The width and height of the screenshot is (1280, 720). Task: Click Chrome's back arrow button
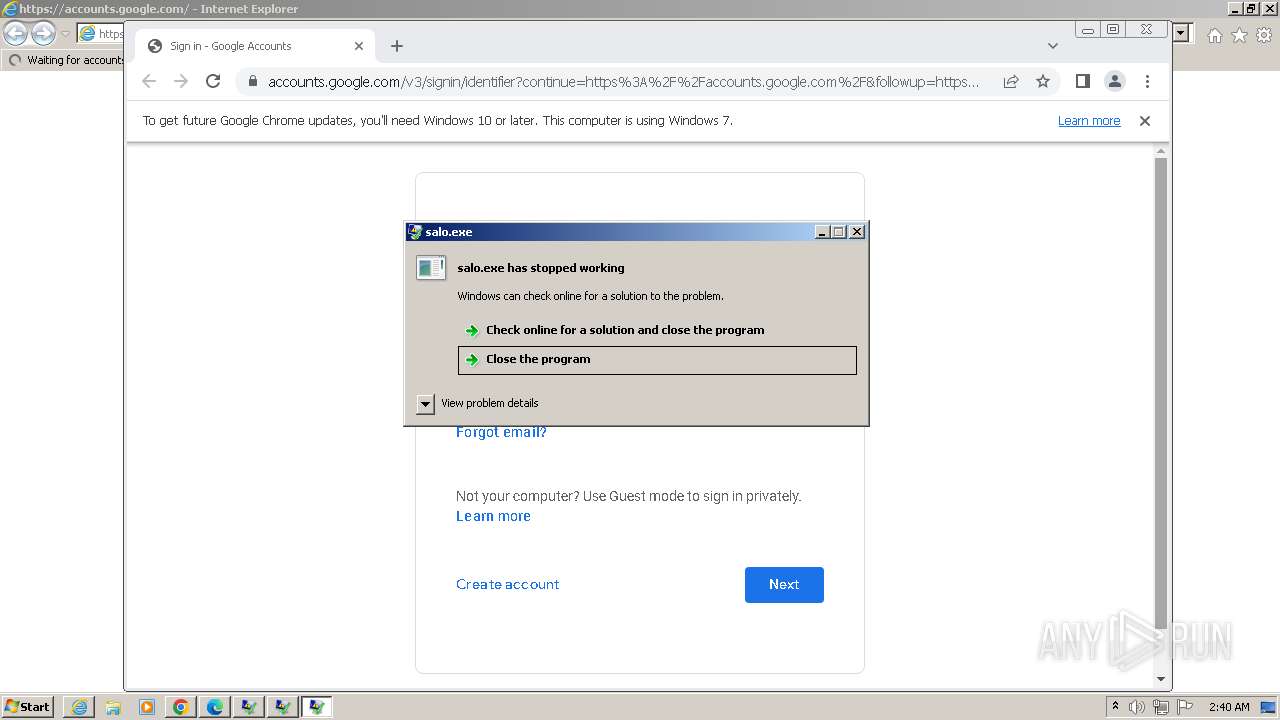149,81
